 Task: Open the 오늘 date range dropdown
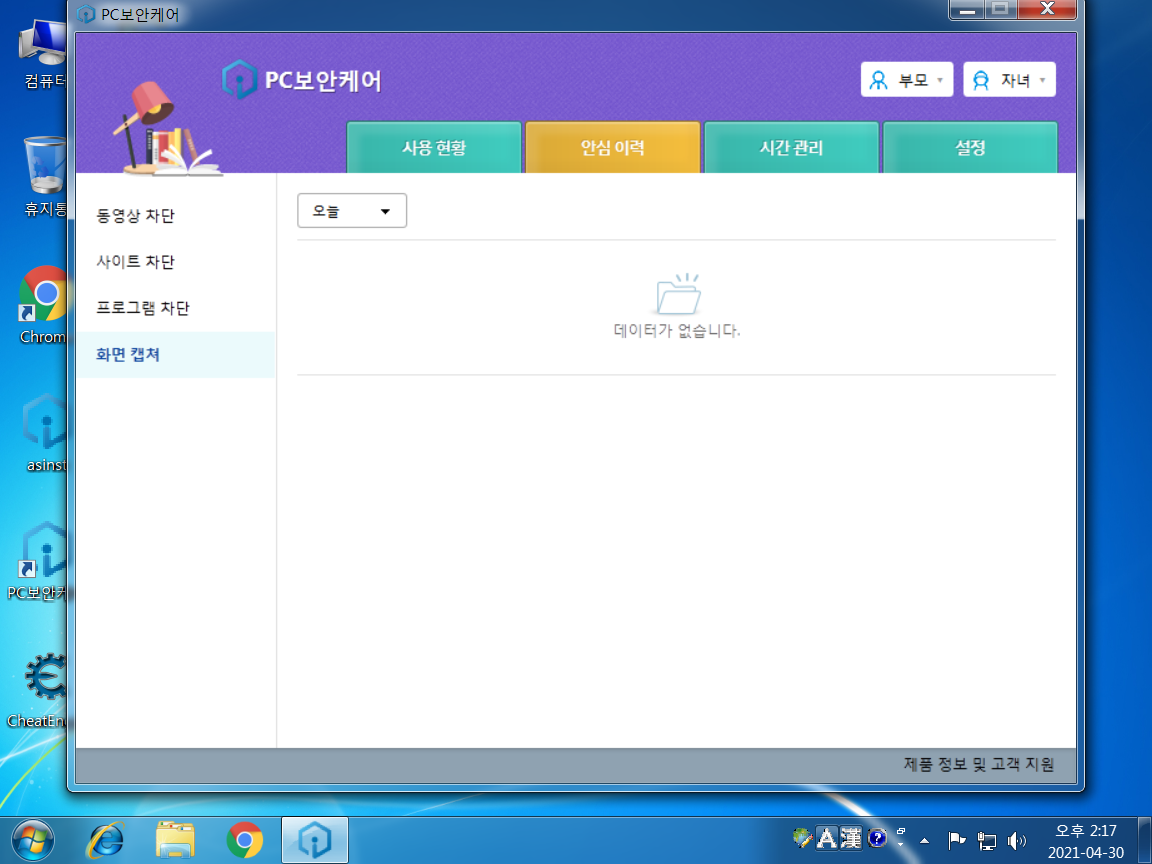click(x=352, y=211)
